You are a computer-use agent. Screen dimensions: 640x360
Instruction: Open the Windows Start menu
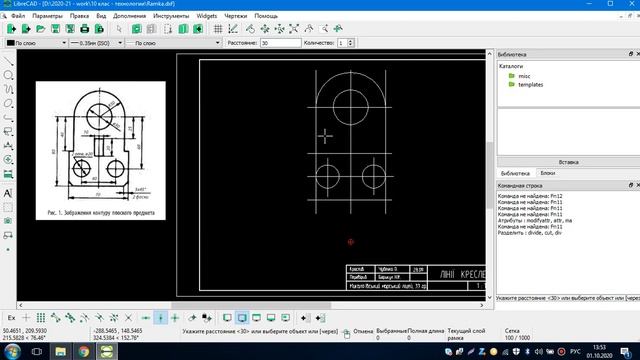(x=12, y=351)
